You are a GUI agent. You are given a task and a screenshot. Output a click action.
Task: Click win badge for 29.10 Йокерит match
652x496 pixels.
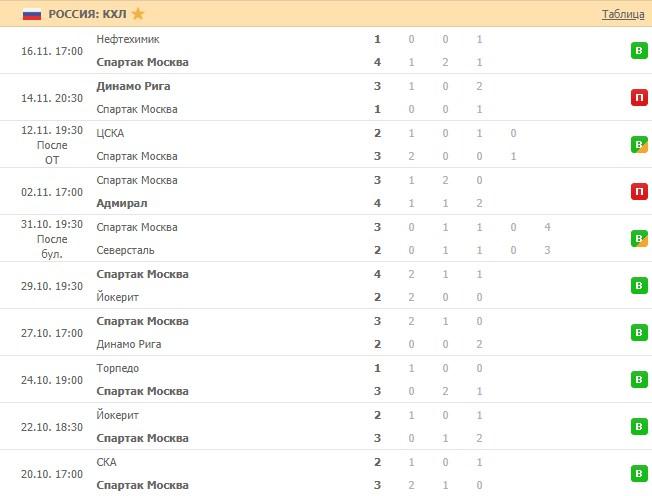638,286
